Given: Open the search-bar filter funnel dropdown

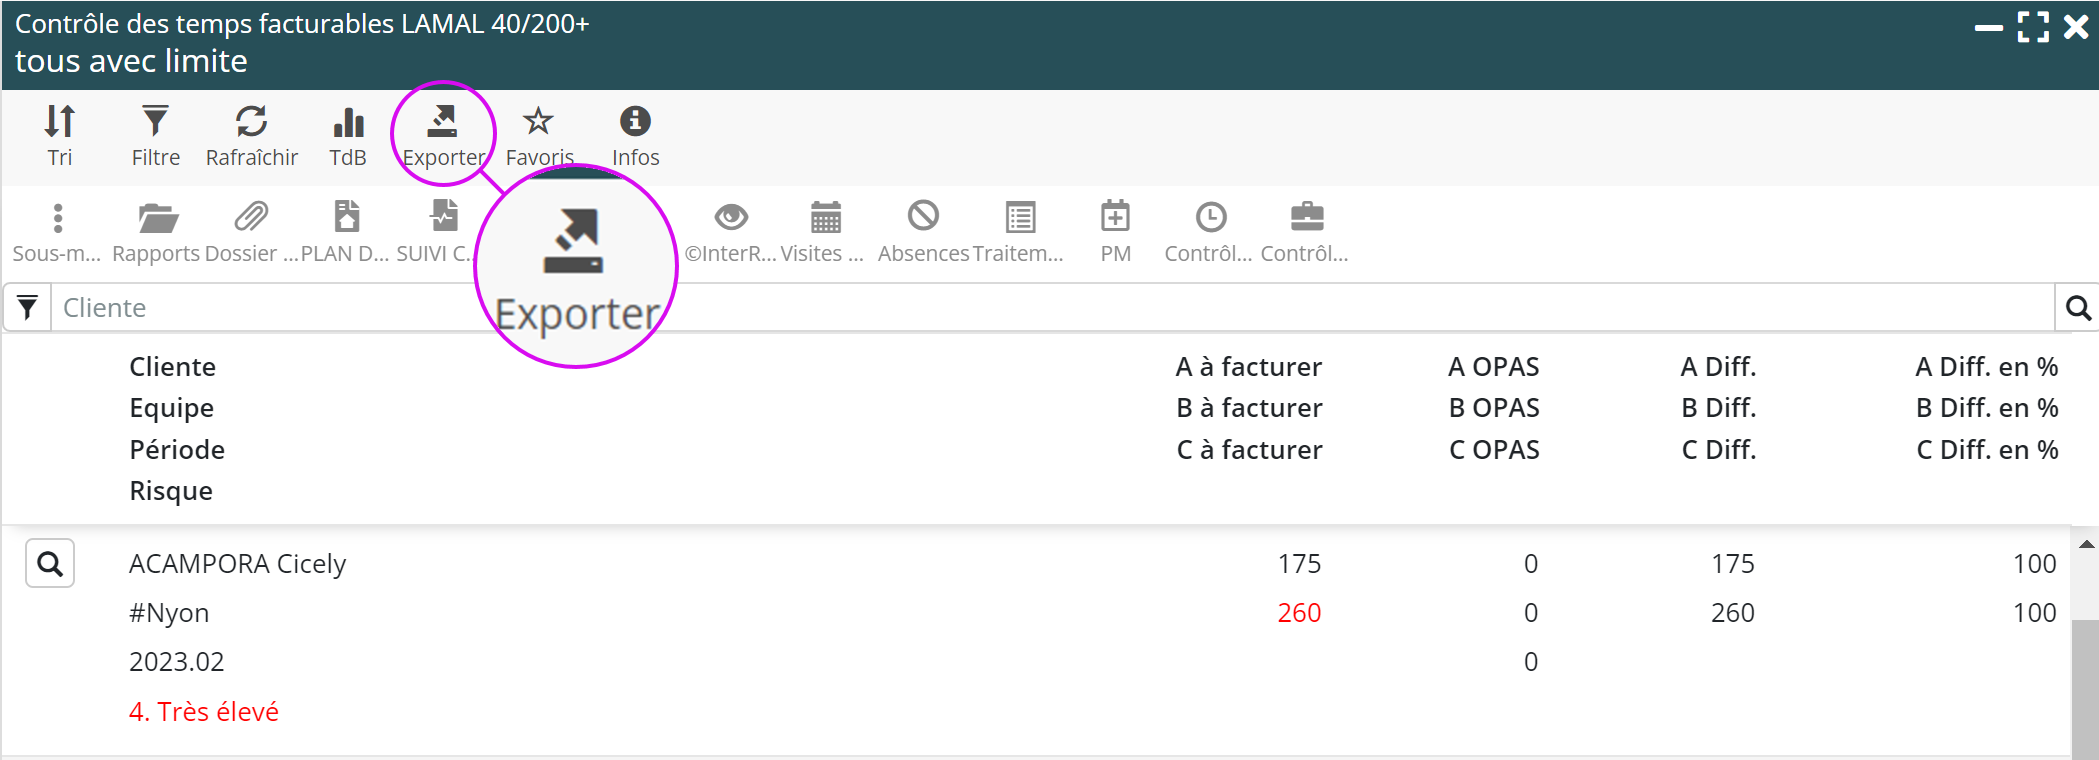Looking at the screenshot, I should (x=28, y=308).
